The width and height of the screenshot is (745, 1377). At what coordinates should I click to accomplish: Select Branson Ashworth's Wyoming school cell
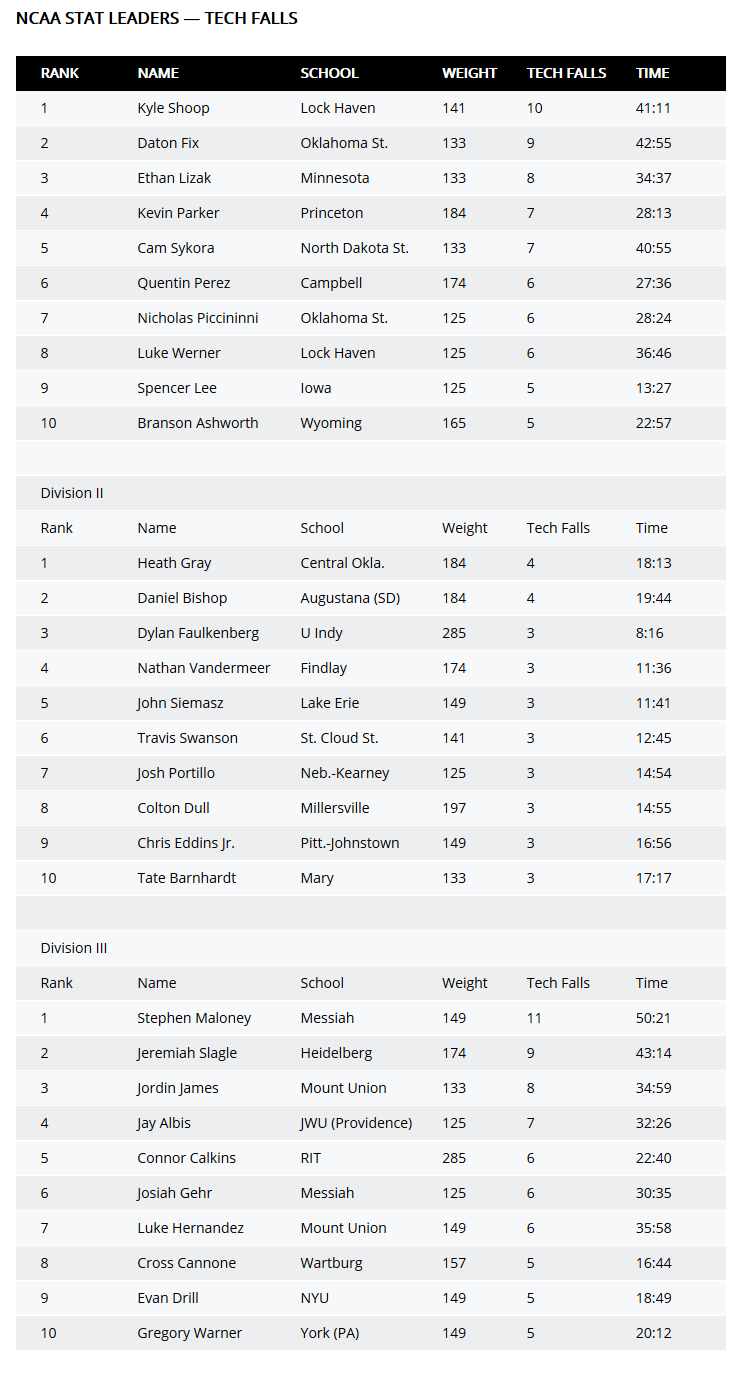331,423
